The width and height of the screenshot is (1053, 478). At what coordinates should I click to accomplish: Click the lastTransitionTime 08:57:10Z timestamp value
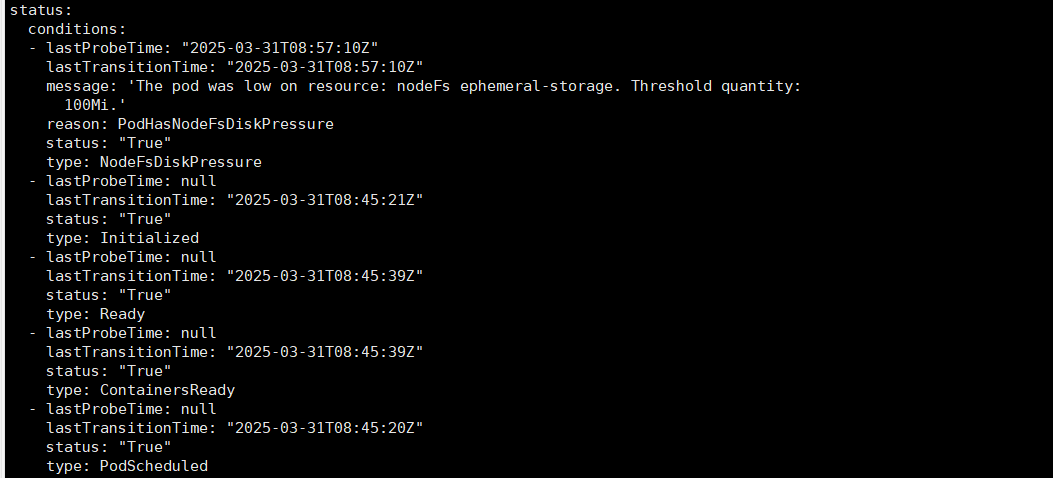click(325, 67)
